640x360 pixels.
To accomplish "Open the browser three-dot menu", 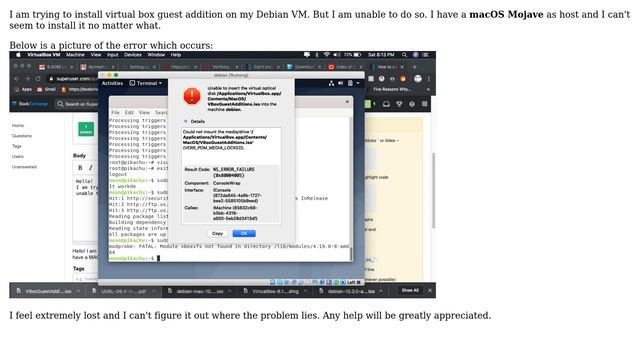I will (x=429, y=79).
